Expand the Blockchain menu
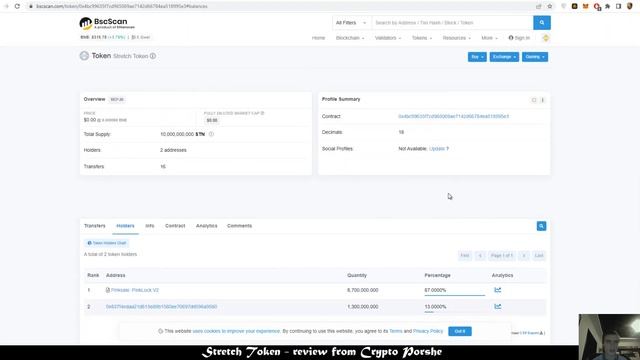 click(350, 38)
